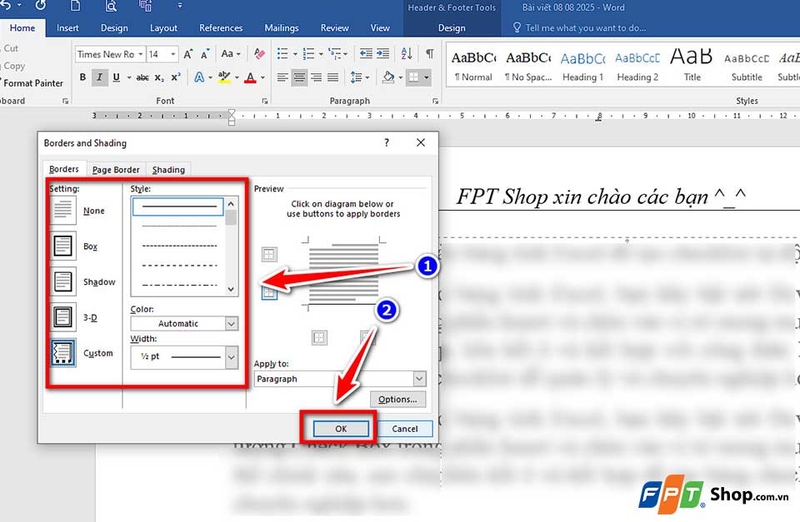The height and width of the screenshot is (522, 800).
Task: Toggle Subscript formatting
Action: 159,78
